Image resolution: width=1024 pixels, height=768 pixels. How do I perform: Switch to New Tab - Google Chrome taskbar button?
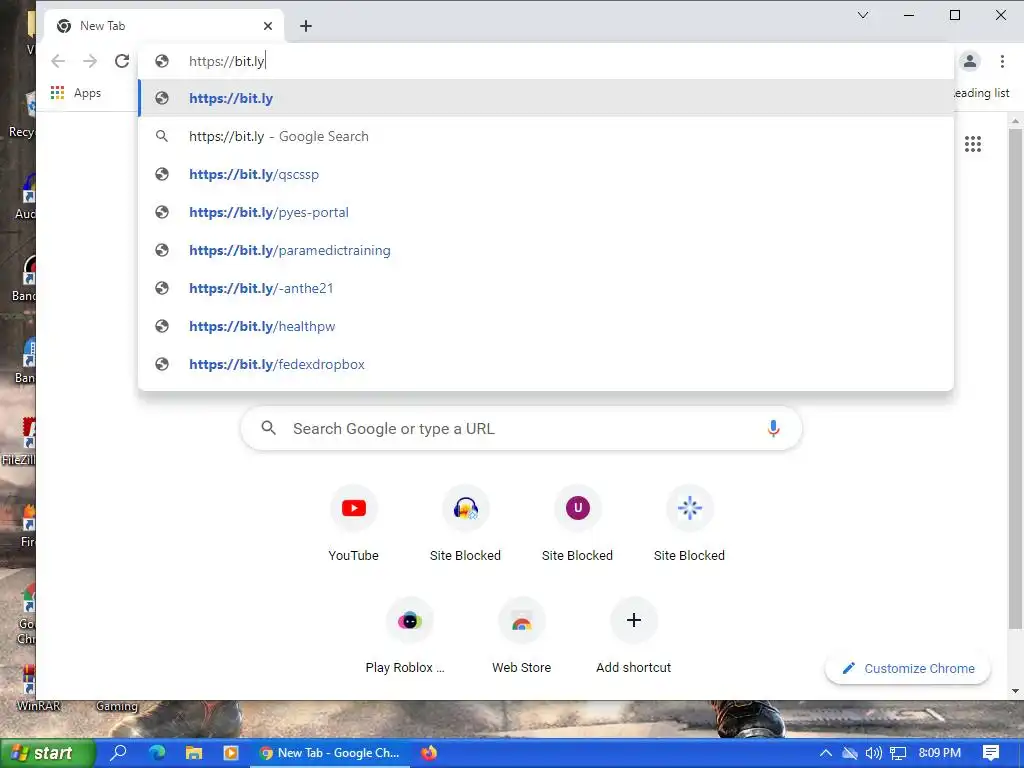[330, 753]
